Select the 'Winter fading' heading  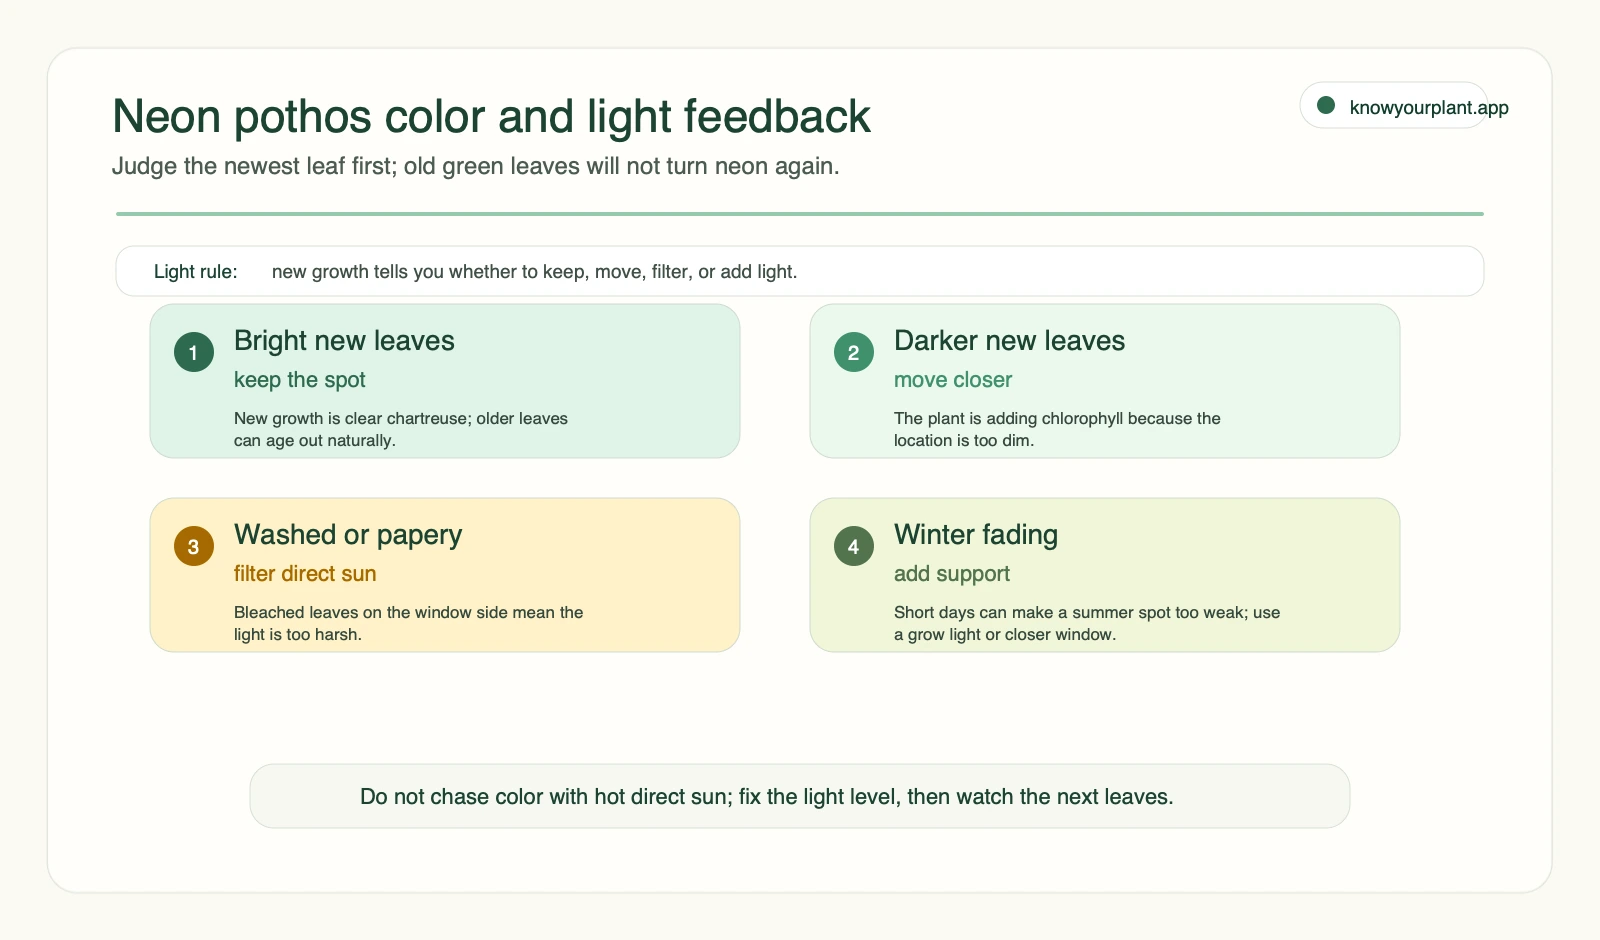[976, 535]
